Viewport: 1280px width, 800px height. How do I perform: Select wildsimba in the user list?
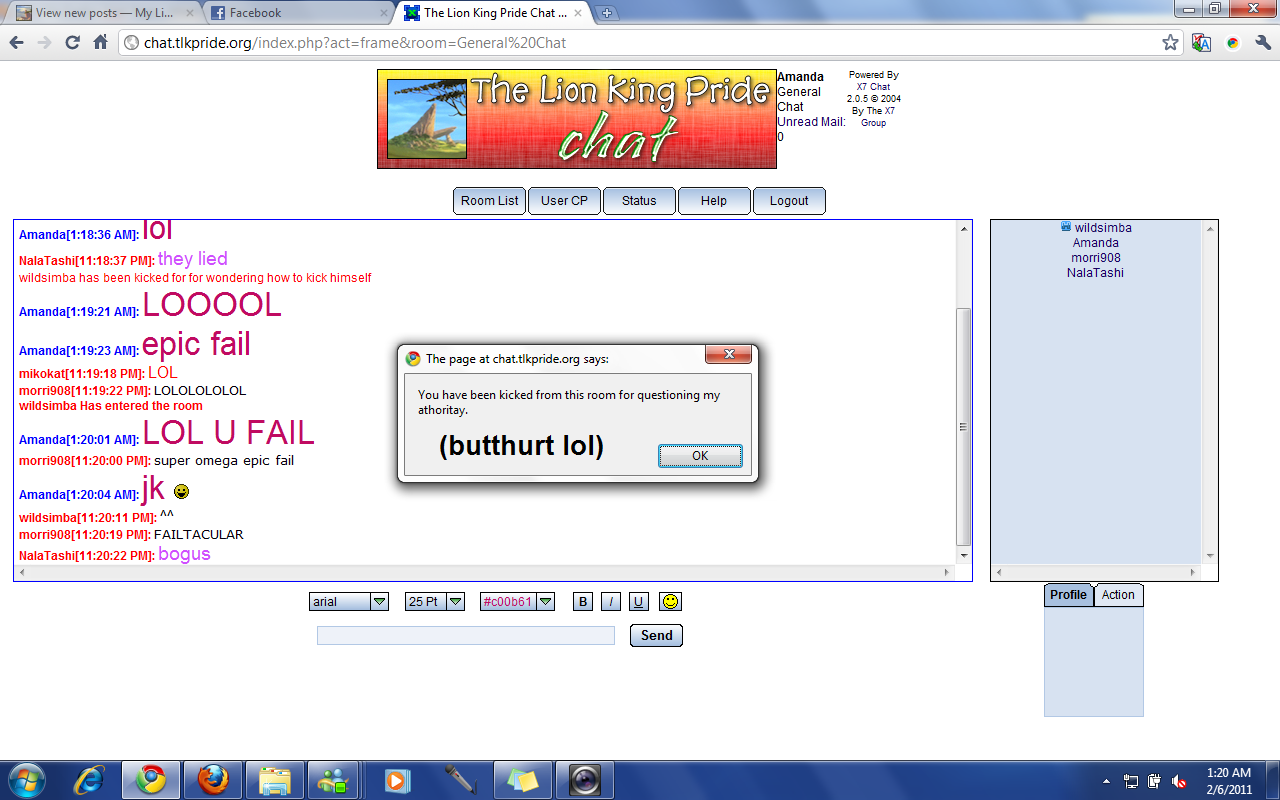point(1103,228)
